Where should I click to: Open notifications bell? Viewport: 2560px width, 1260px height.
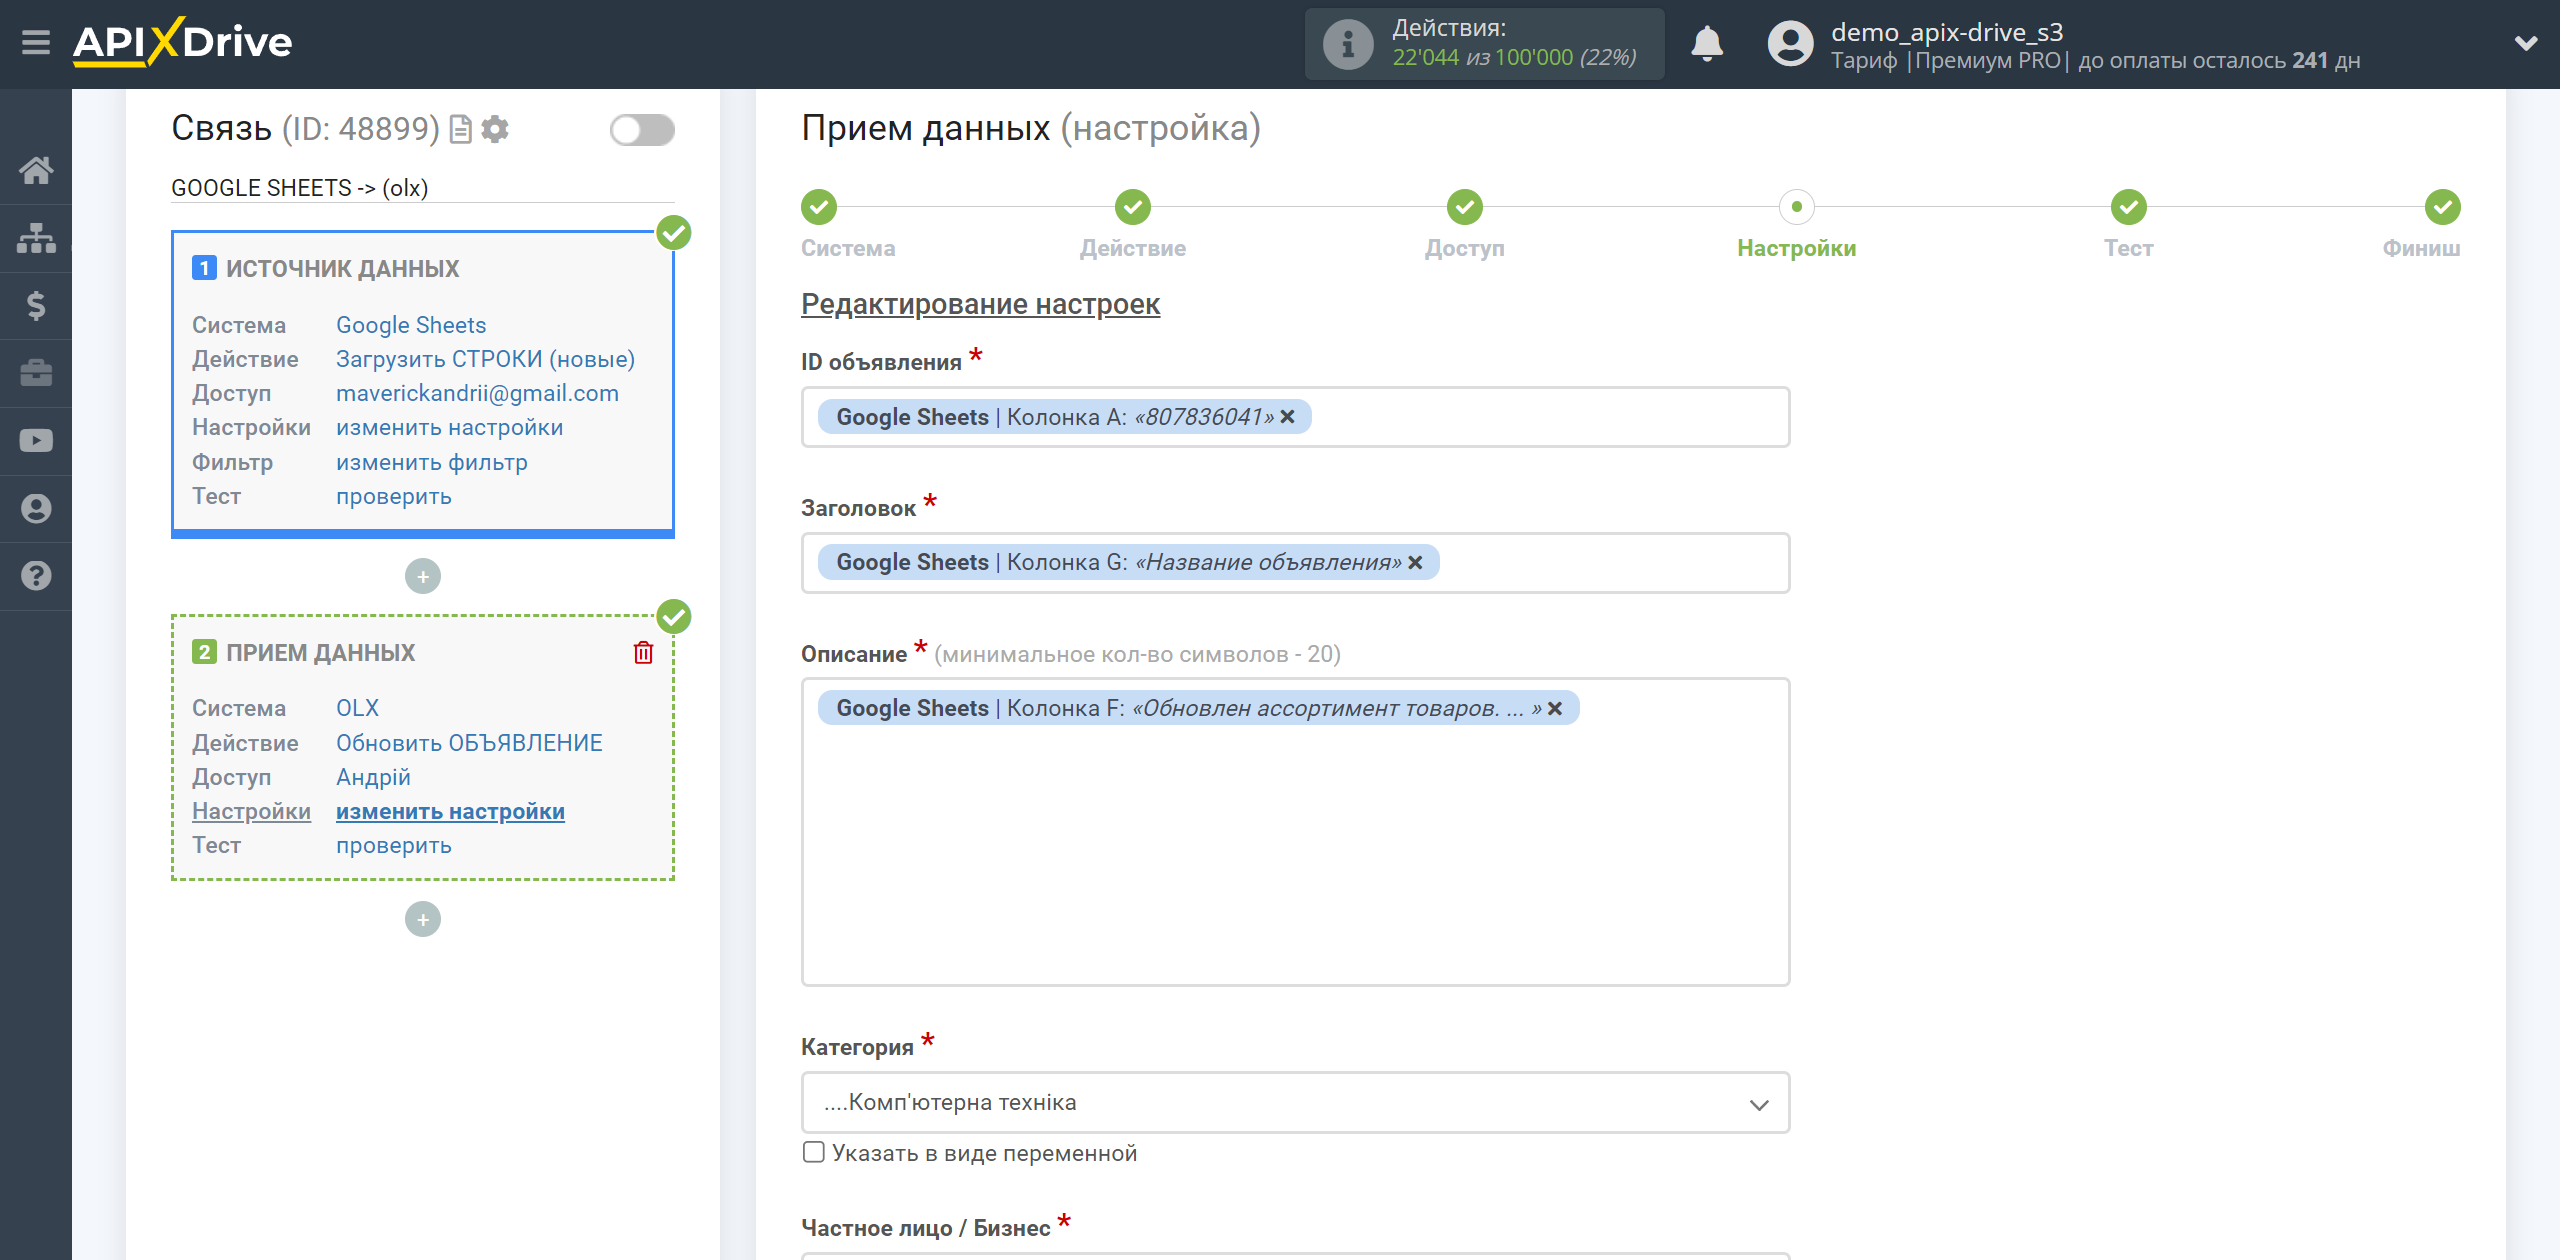pos(1707,44)
